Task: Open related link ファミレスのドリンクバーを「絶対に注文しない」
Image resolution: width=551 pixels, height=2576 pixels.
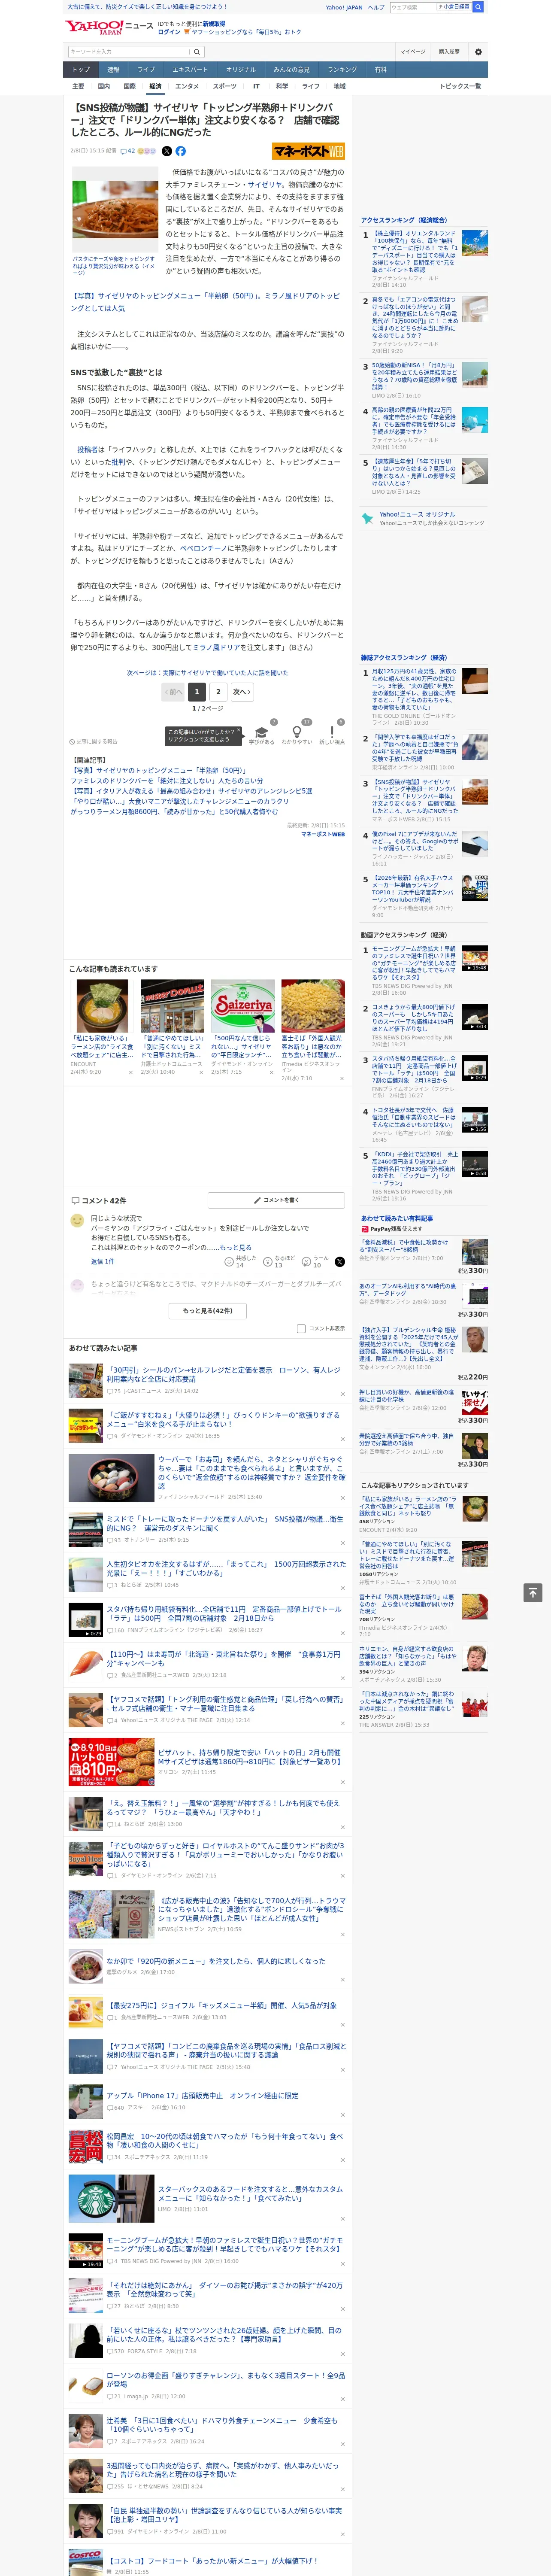Action: click(x=167, y=781)
